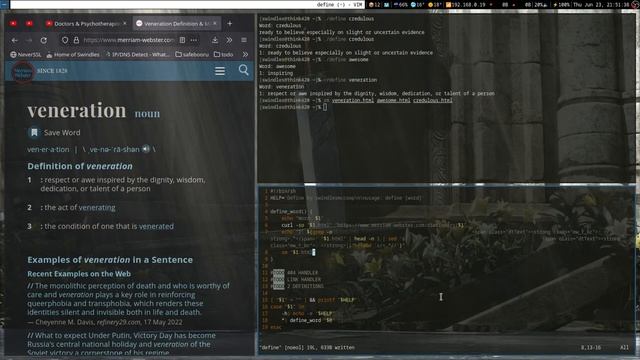
Task: Reload the Merriam-Webster page
Action: click(x=44, y=40)
